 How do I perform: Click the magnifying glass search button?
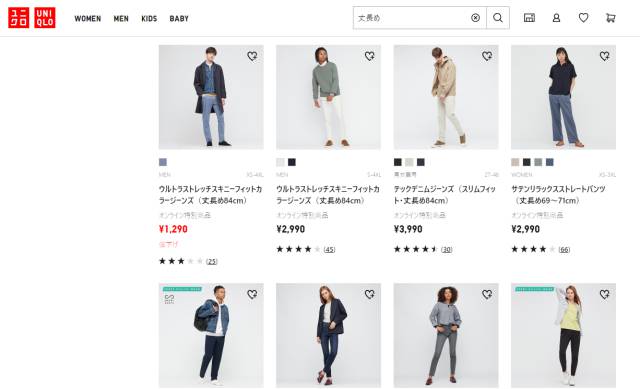click(498, 18)
